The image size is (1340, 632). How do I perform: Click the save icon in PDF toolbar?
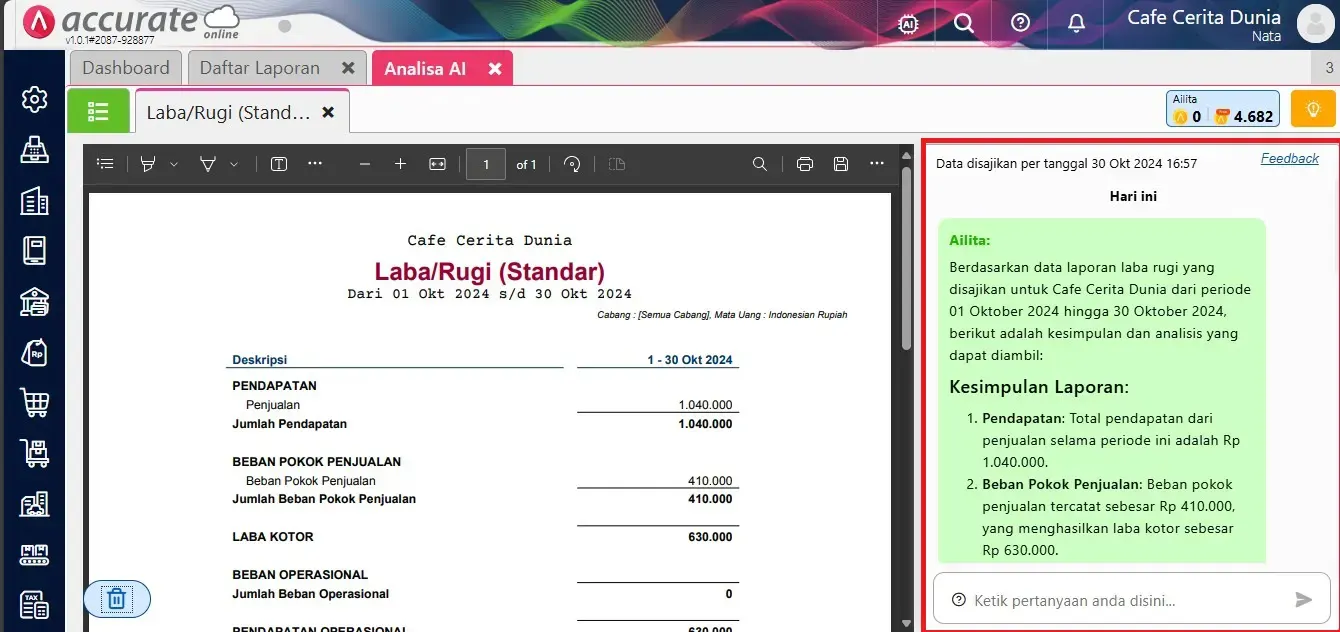click(840, 164)
